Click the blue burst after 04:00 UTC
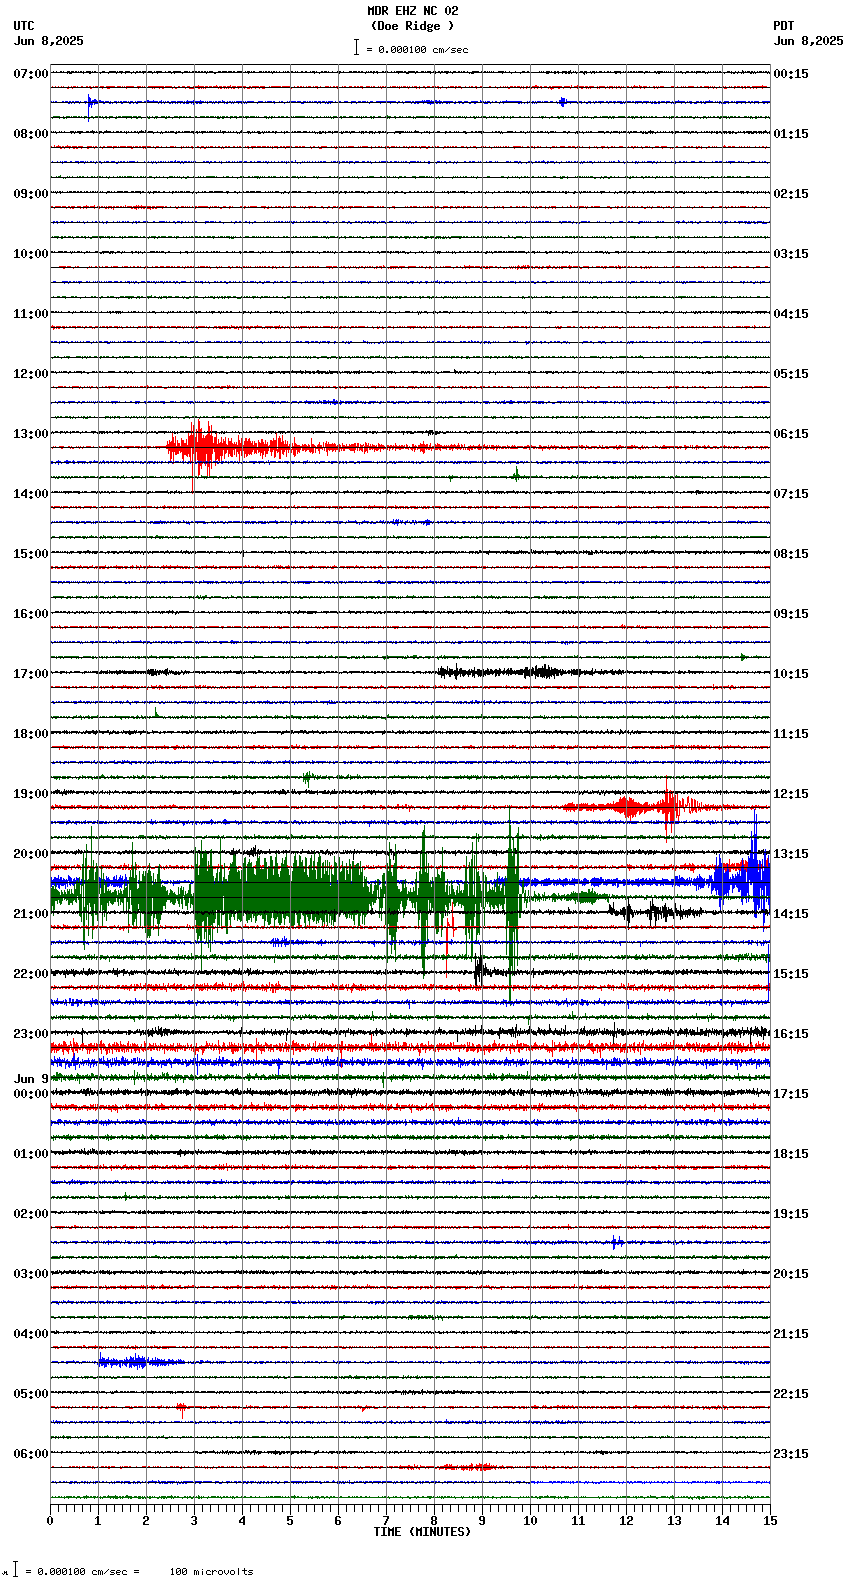Viewport: 850px width, 1584px height. [135, 1361]
